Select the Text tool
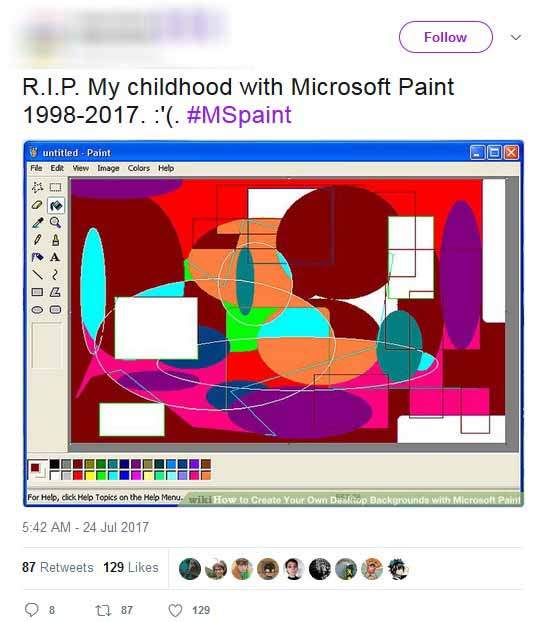Image resolution: width=553 pixels, height=622 pixels. tap(55, 257)
